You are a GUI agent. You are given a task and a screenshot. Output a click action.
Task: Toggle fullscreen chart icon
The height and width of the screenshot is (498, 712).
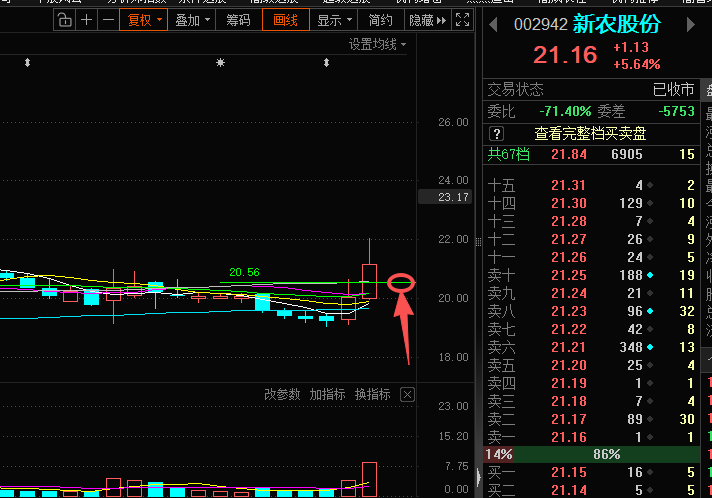pos(462,20)
